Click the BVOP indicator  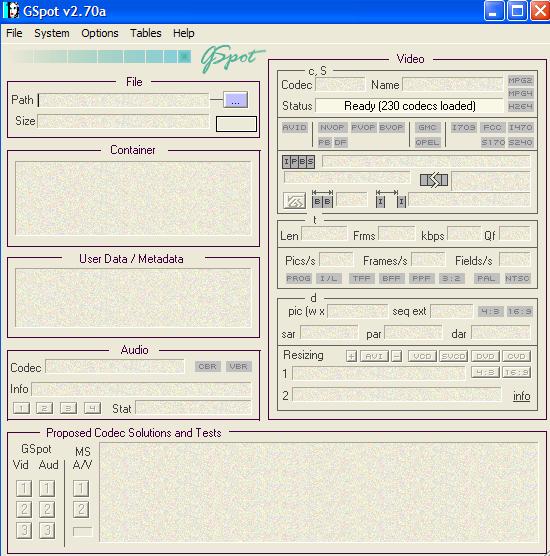pyautogui.click(x=391, y=127)
